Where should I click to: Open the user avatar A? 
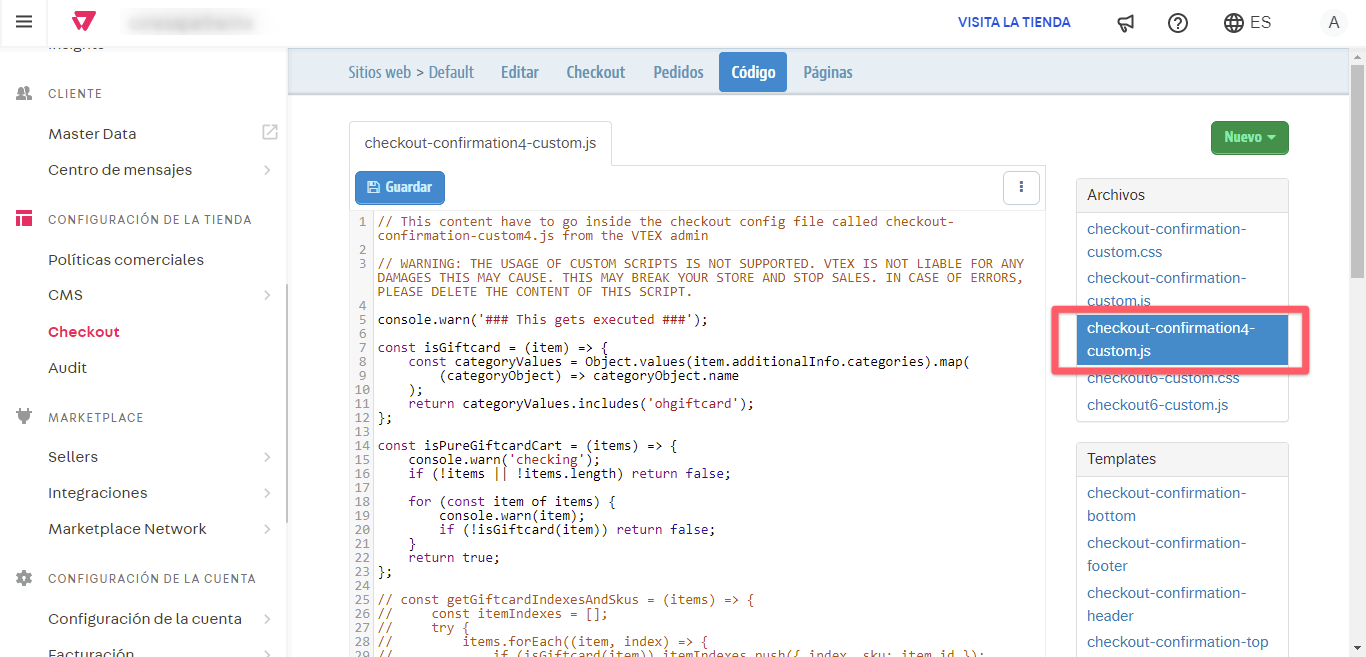[1332, 23]
